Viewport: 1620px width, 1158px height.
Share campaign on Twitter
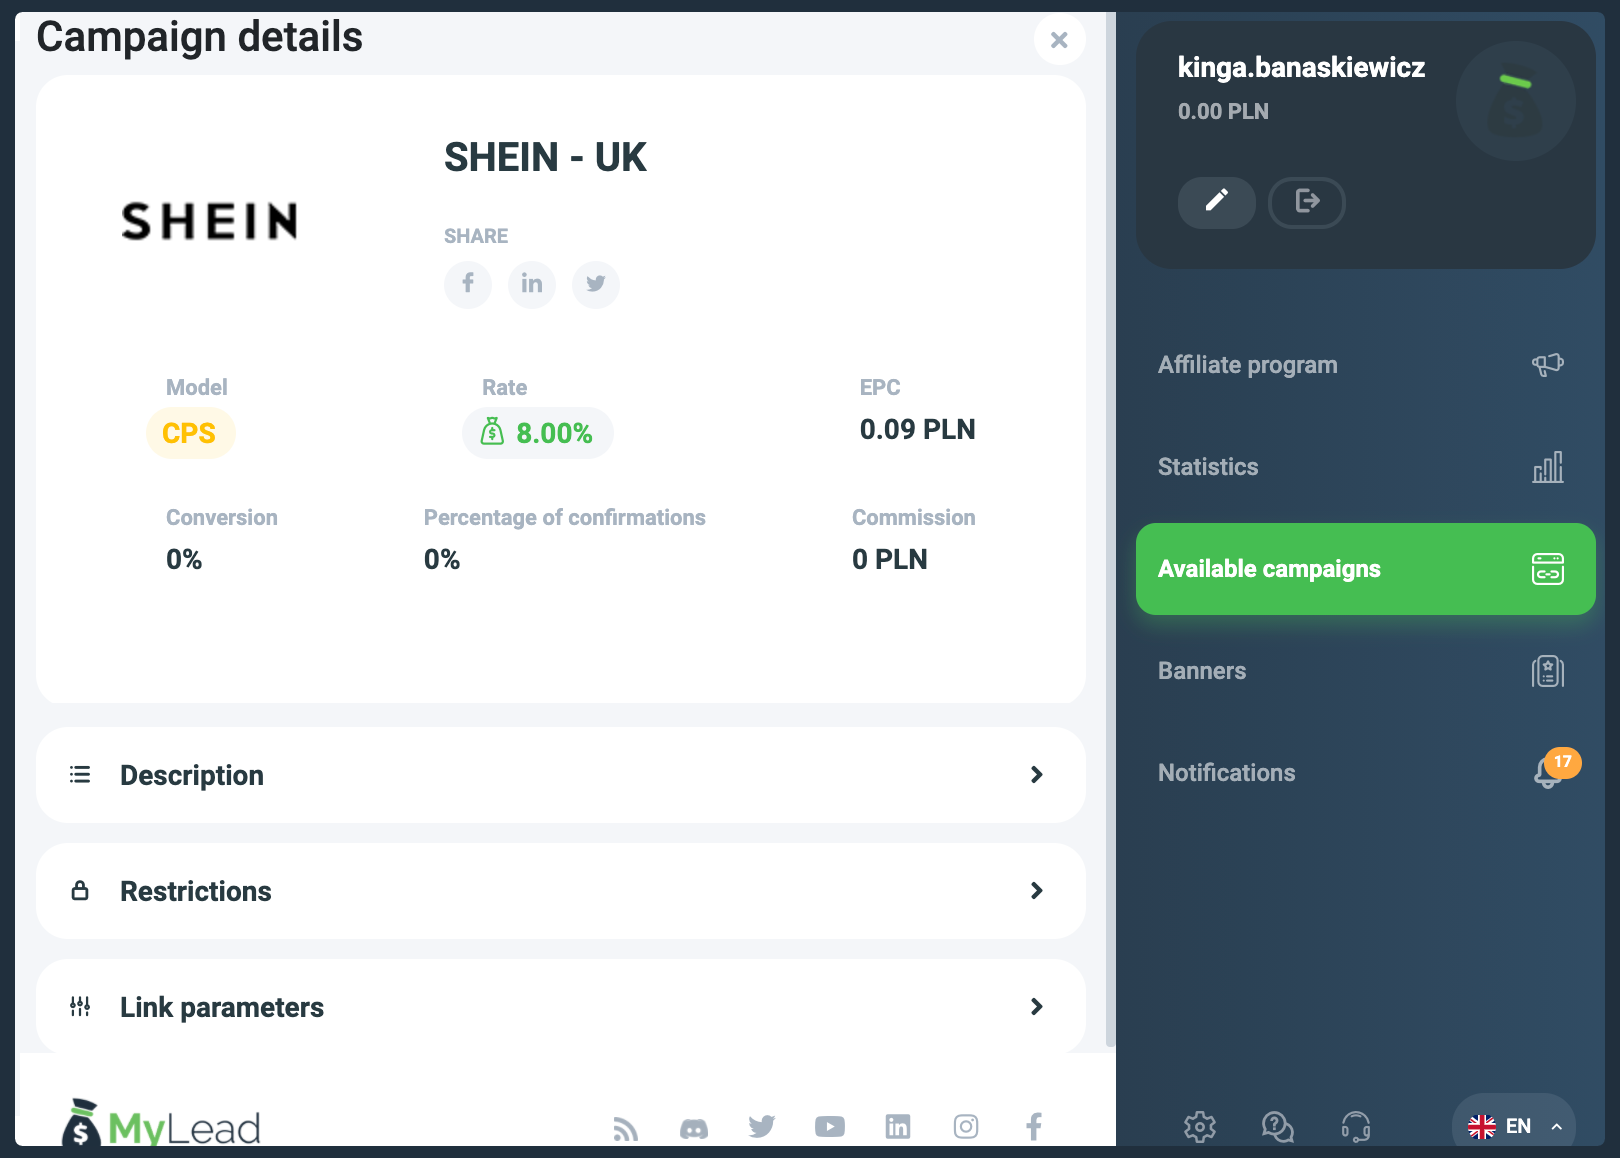[x=596, y=284]
